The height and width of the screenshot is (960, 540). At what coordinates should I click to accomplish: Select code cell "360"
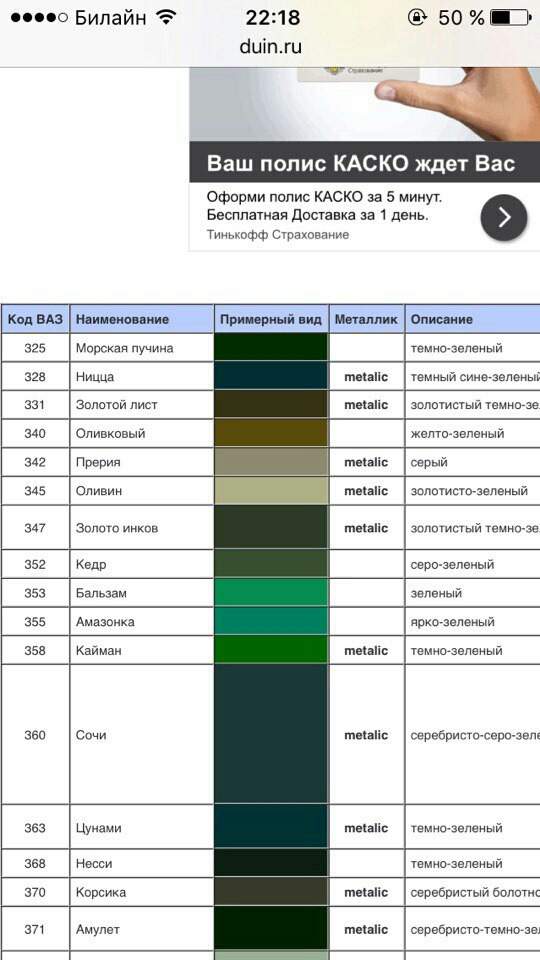(x=35, y=735)
